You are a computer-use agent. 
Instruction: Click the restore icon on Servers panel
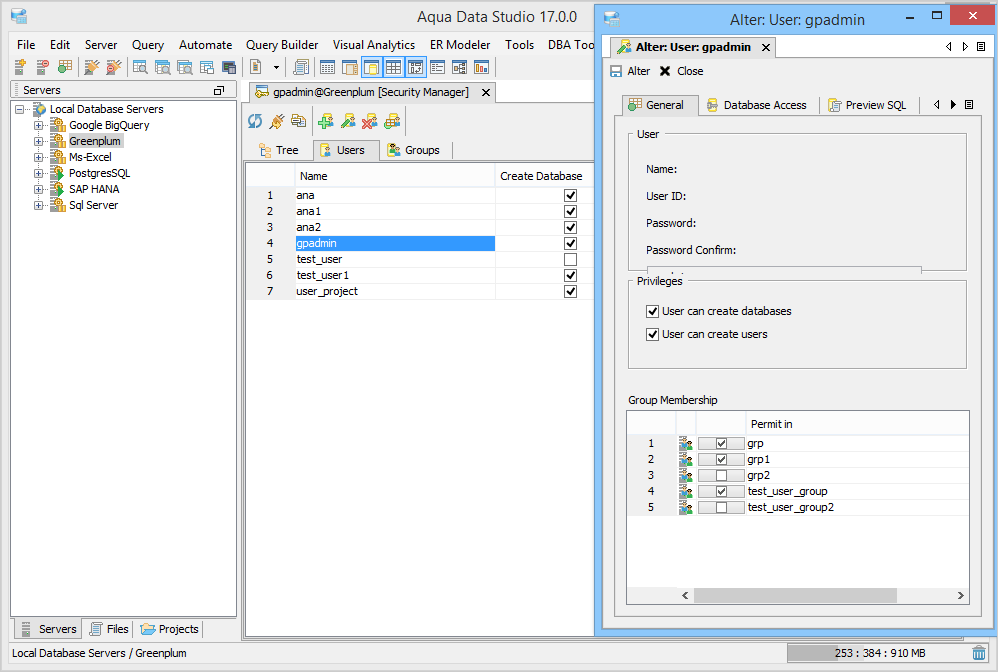[x=219, y=90]
